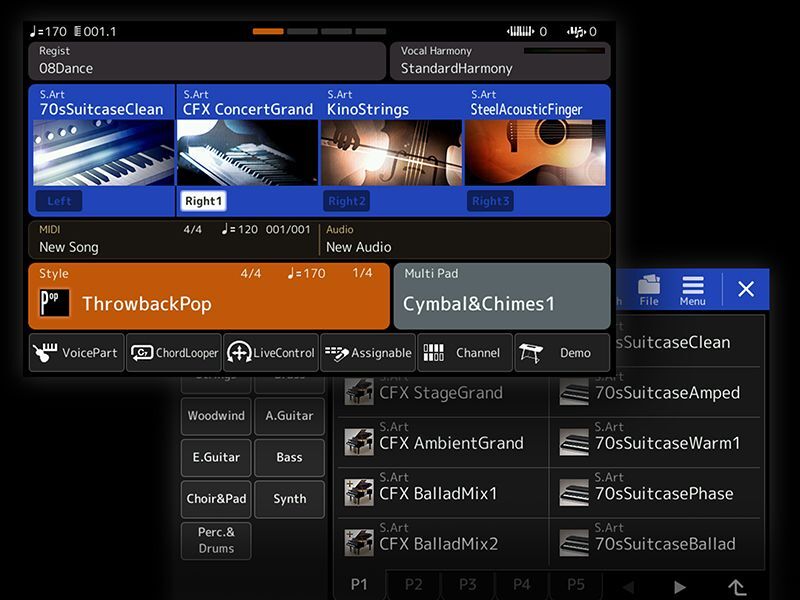Select the Woodwind voice category
800x600 pixels.
216,416
